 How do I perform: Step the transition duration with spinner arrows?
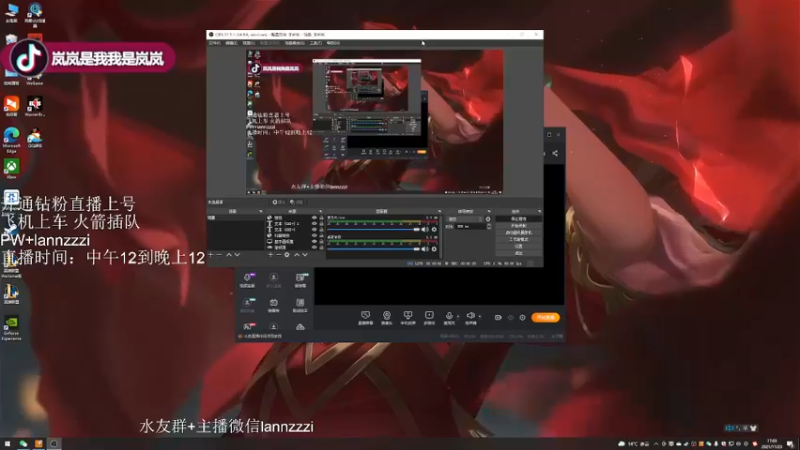point(489,227)
